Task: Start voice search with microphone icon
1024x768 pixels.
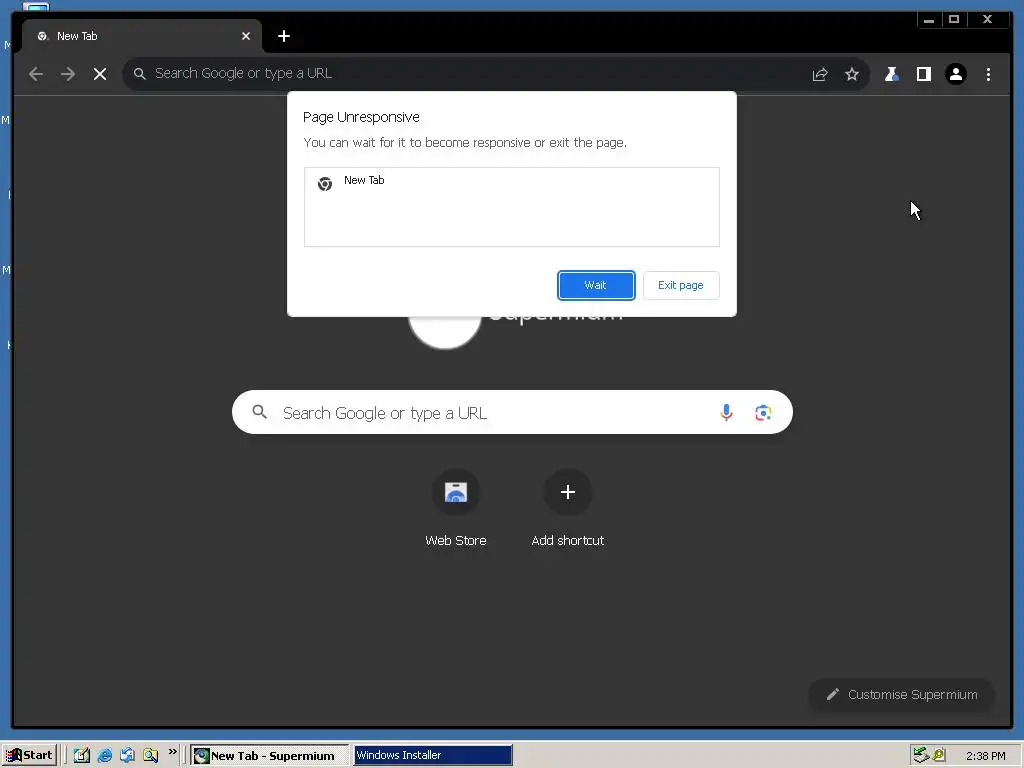Action: click(x=726, y=412)
